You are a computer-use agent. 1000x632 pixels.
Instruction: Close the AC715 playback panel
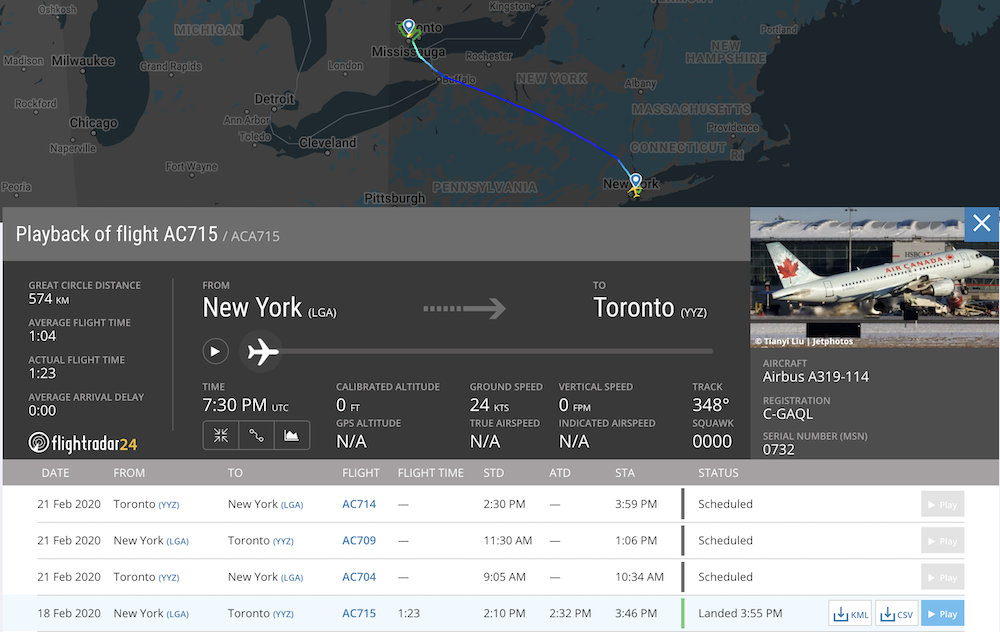tap(981, 223)
